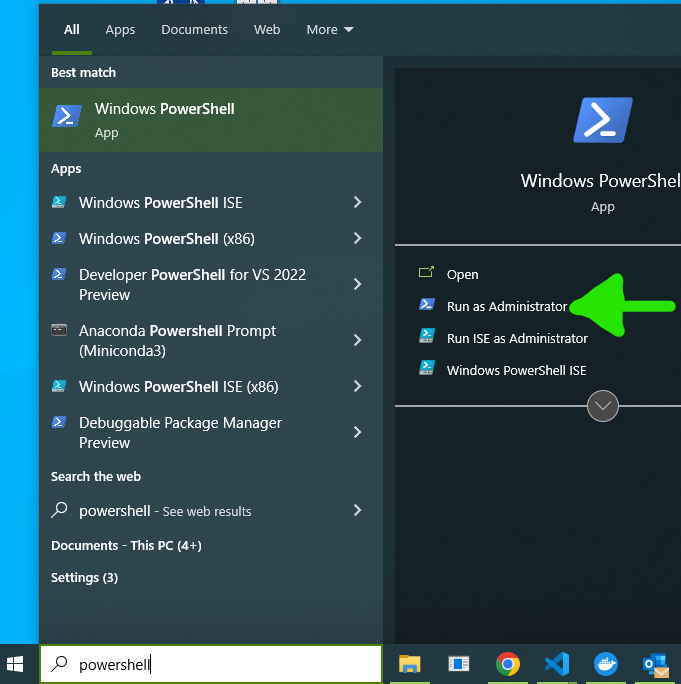Open Anaconda Powershell Prompt (Miniconda3) result
Viewport: 681px width, 684px height.
coord(211,340)
